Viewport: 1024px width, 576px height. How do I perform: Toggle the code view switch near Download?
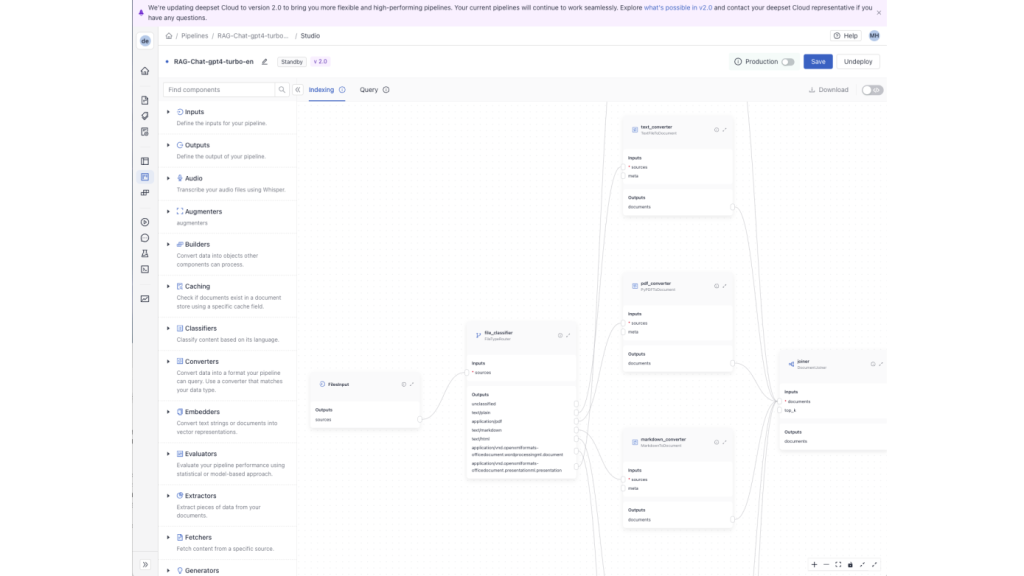point(872,90)
